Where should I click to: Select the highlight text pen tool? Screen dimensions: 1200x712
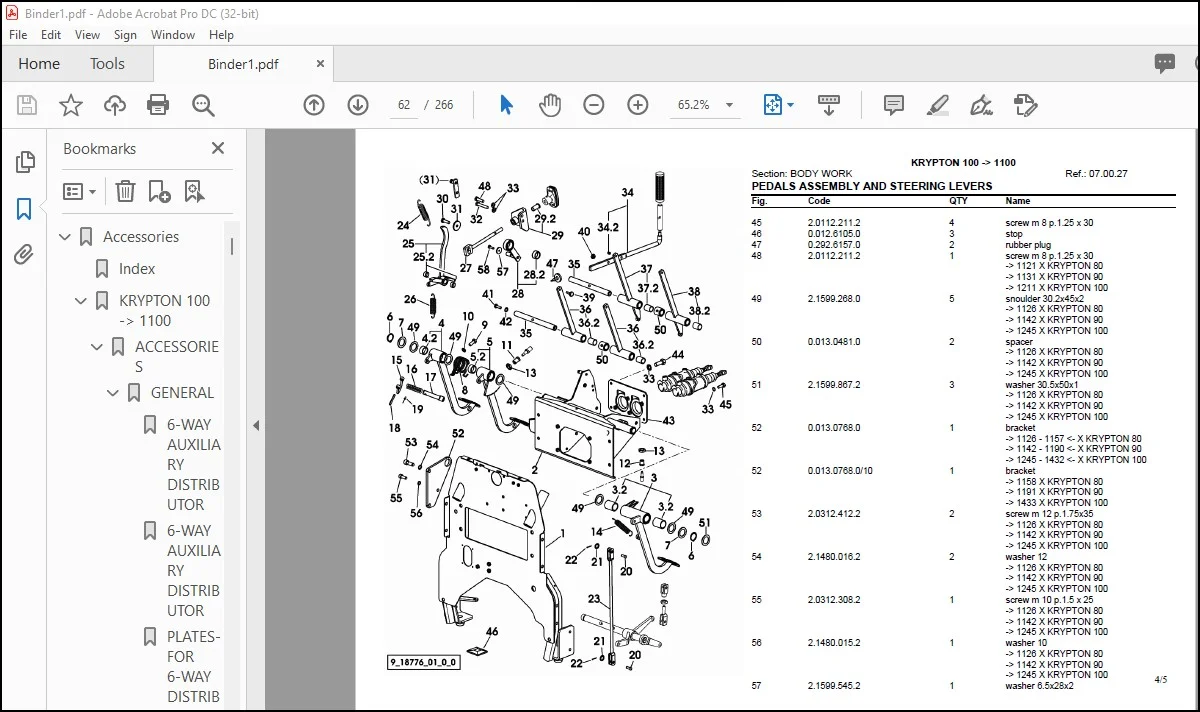point(937,105)
